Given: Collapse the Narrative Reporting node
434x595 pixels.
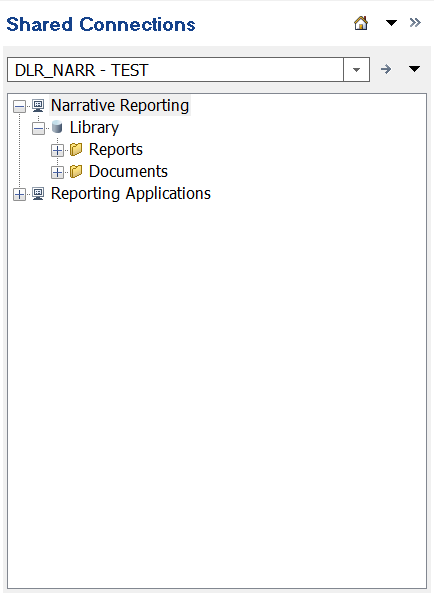Looking at the screenshot, I should 19,106.
